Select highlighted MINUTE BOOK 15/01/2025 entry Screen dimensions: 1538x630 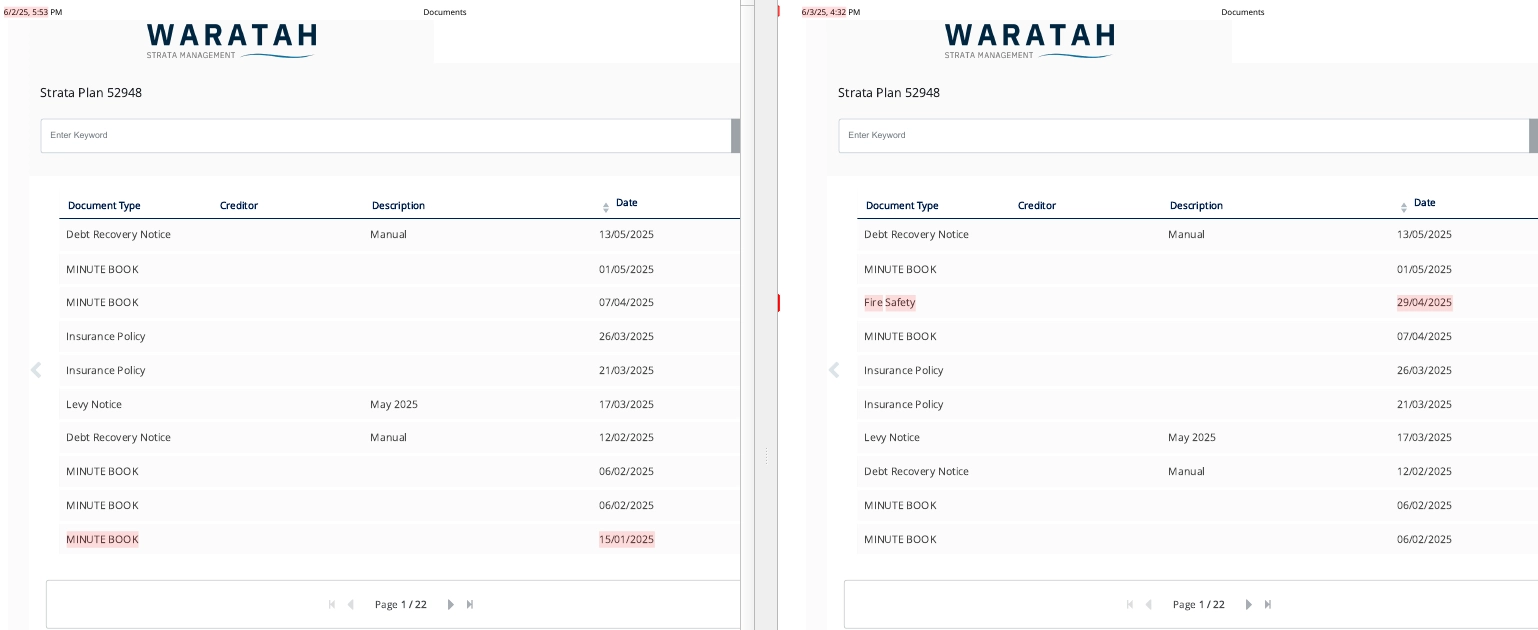[102, 540]
